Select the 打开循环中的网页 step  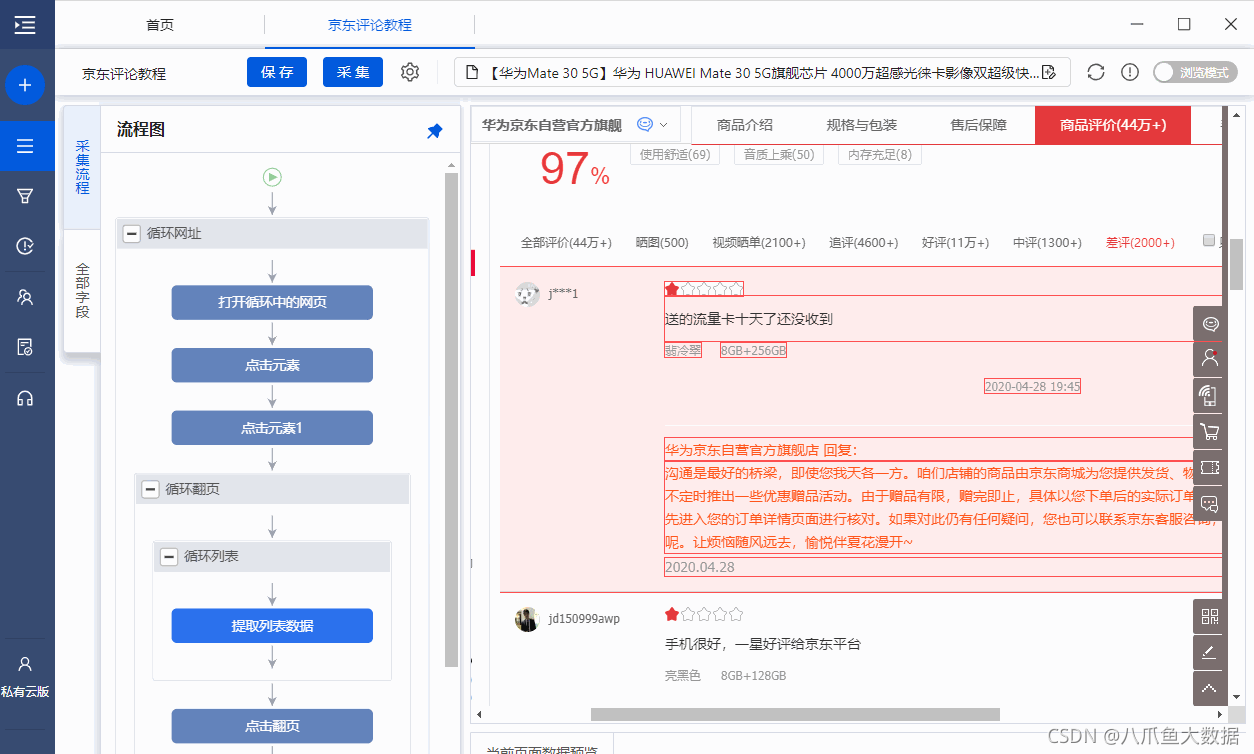[x=272, y=302]
